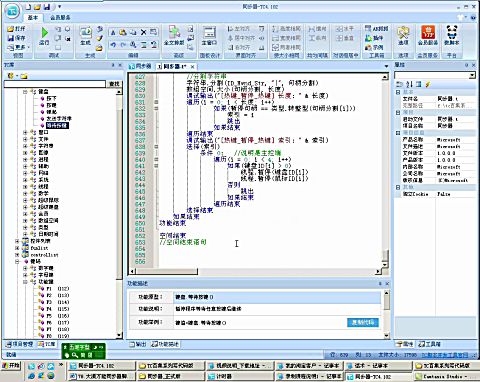Screen dimensions: 480x382
Task: Switch to the 会员服务 ribbon tab
Action: point(60,17)
